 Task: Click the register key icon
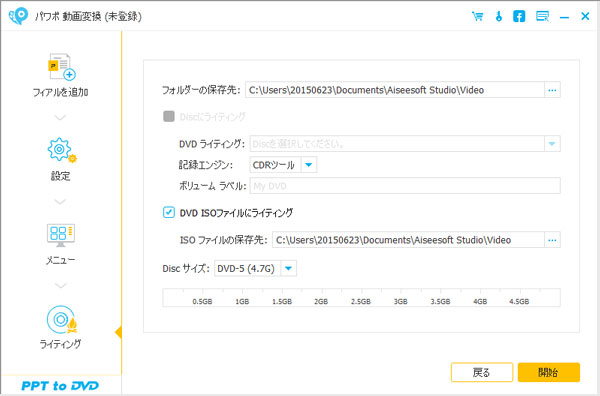[499, 16]
